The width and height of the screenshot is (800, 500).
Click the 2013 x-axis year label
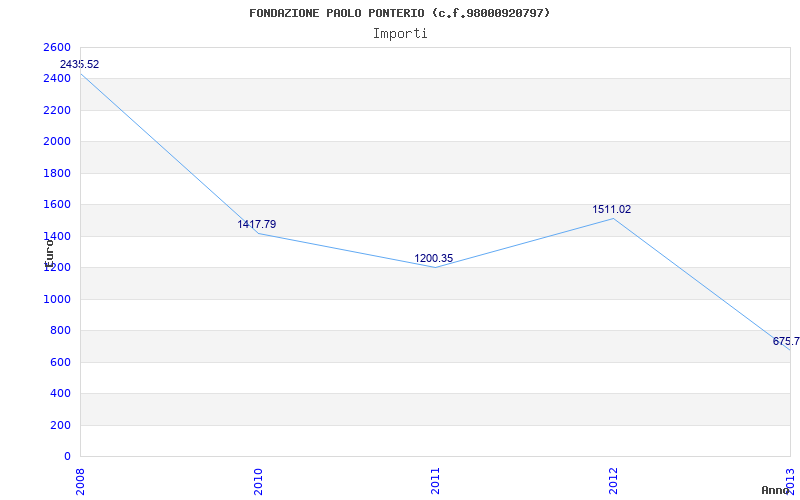pyautogui.click(x=790, y=481)
